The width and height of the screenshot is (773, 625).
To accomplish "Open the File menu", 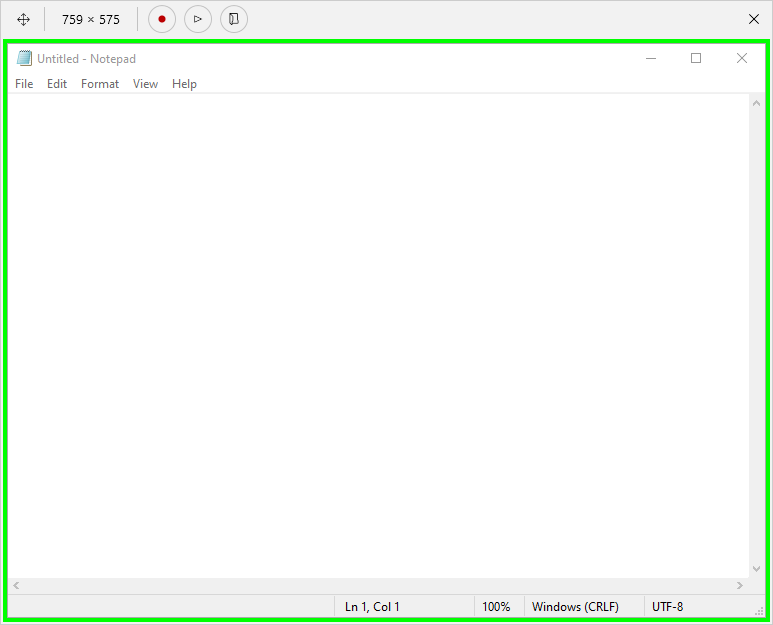I will coord(24,84).
